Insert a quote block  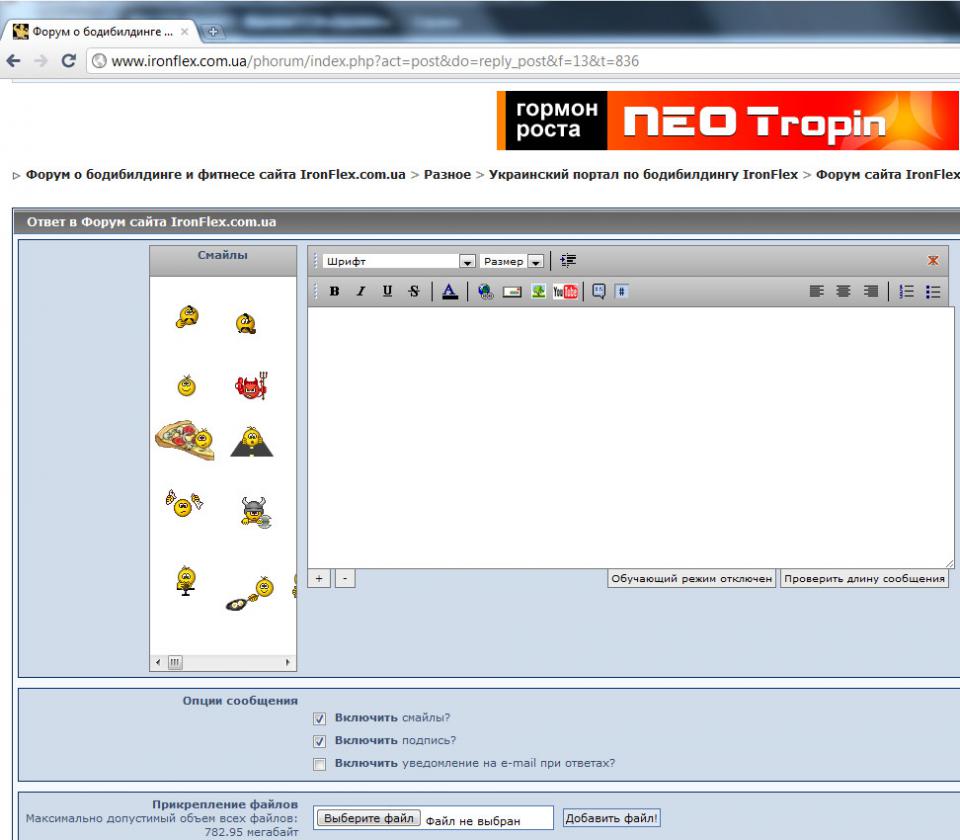coord(598,292)
